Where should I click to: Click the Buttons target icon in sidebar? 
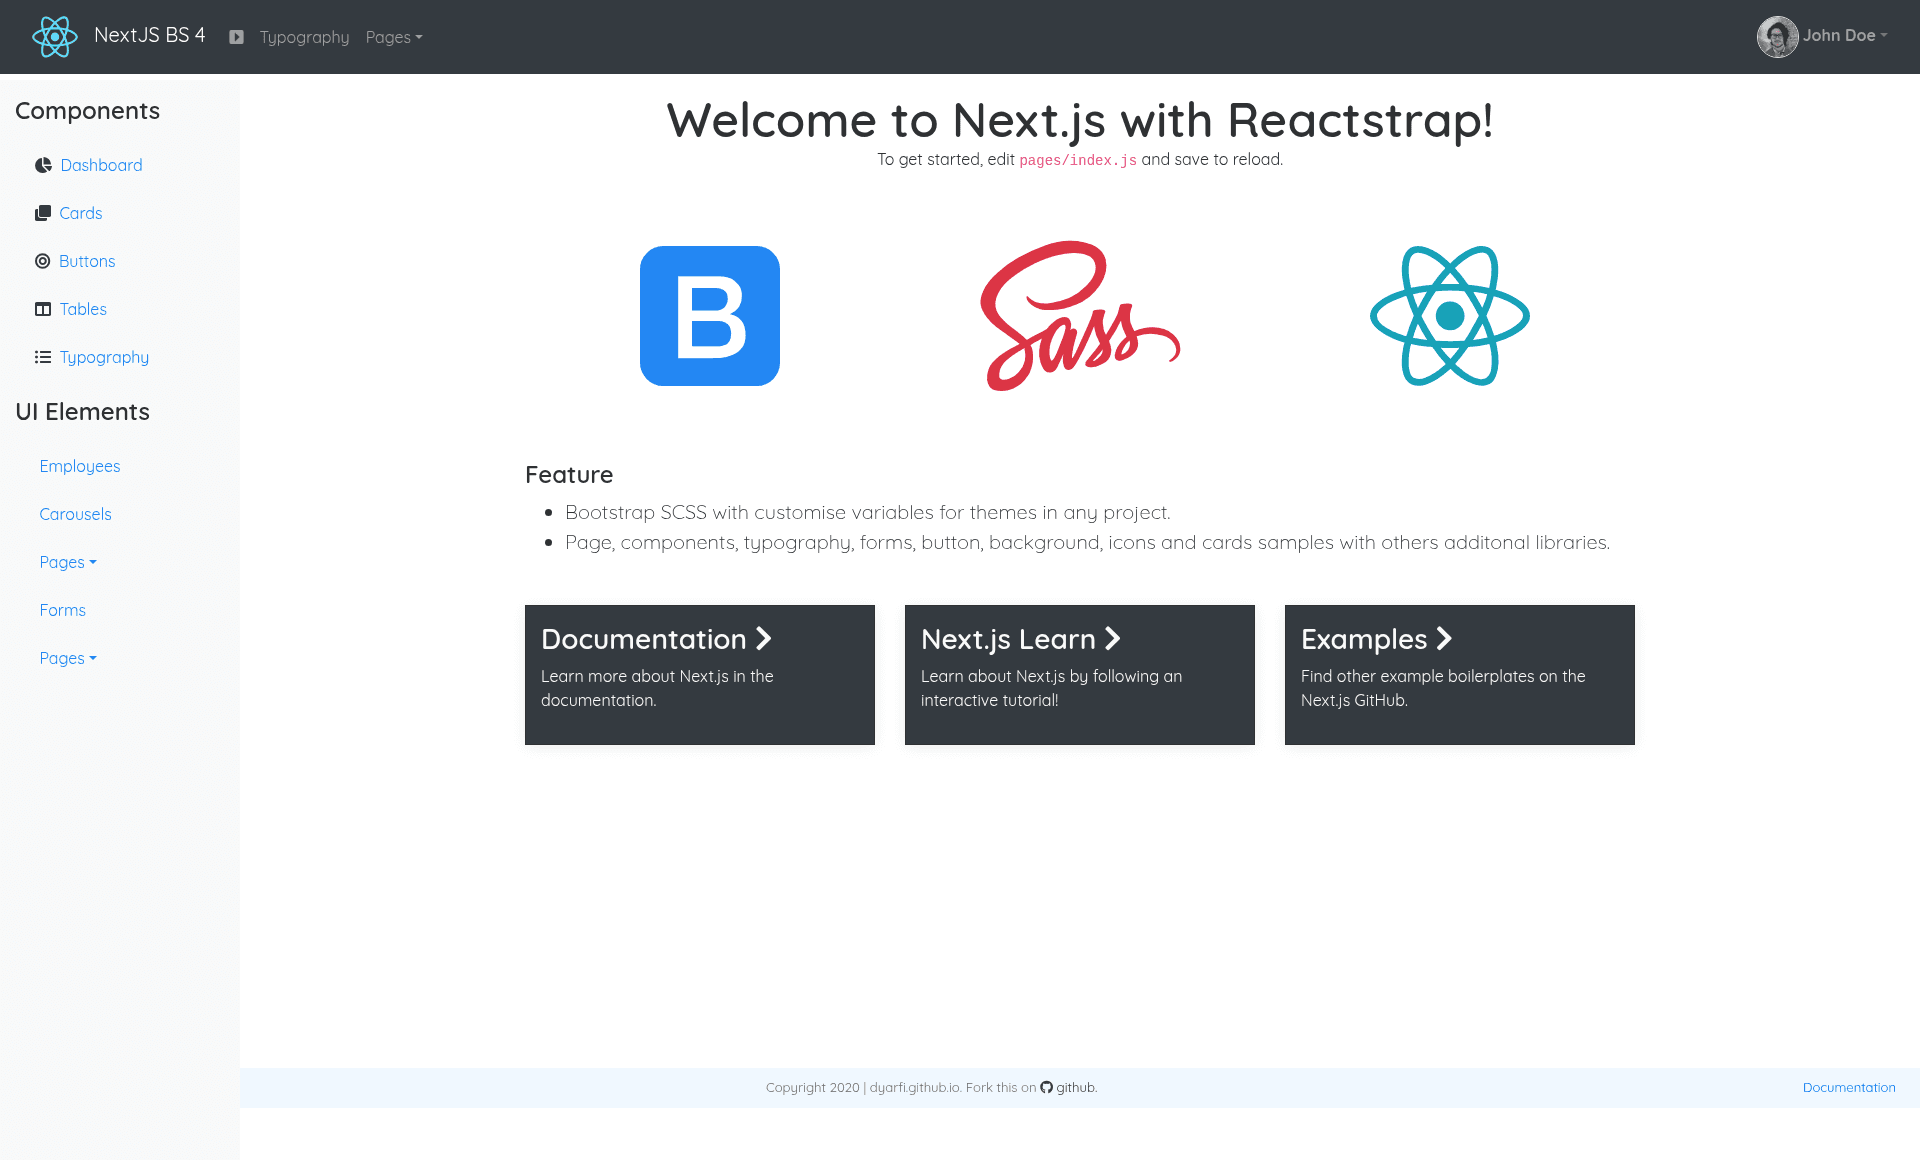click(43, 261)
